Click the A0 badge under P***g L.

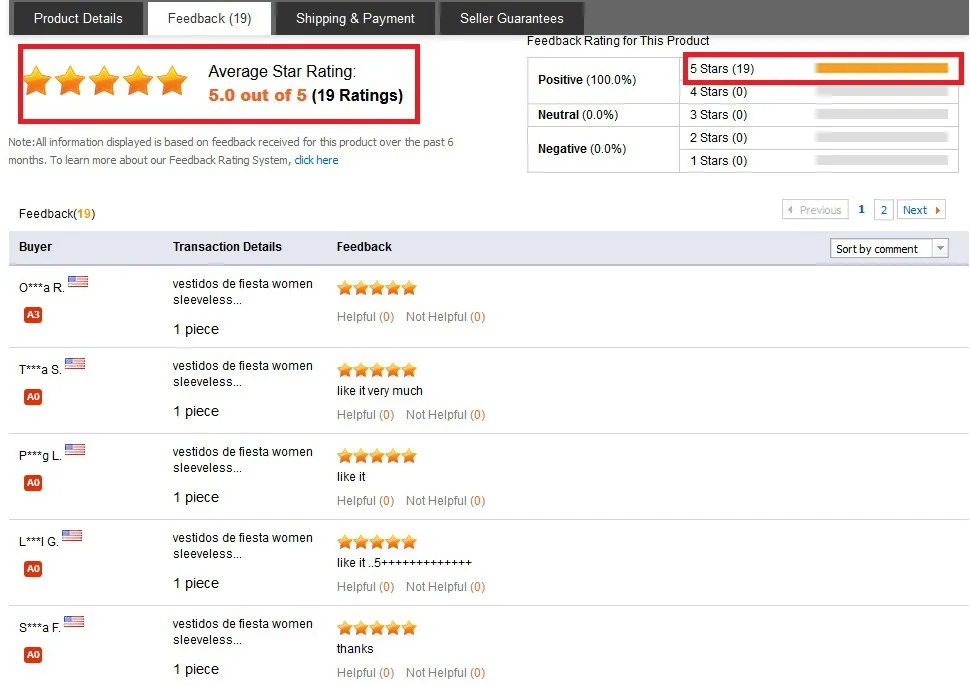[33, 483]
